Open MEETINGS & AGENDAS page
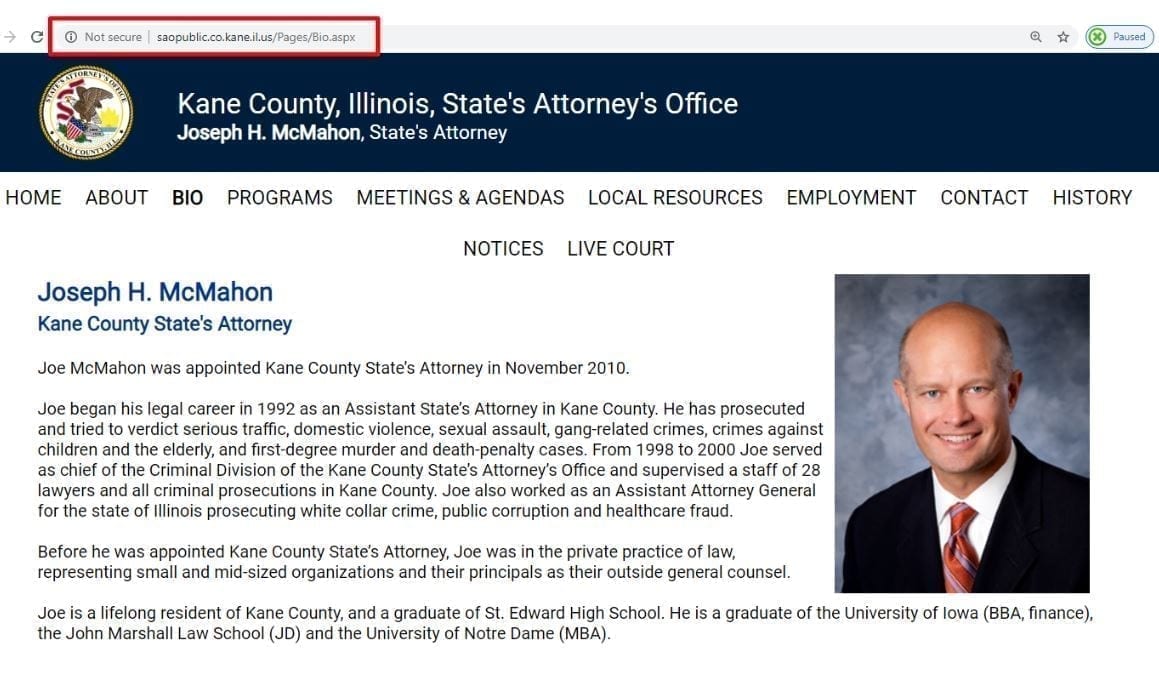1159x693 pixels. (x=460, y=198)
